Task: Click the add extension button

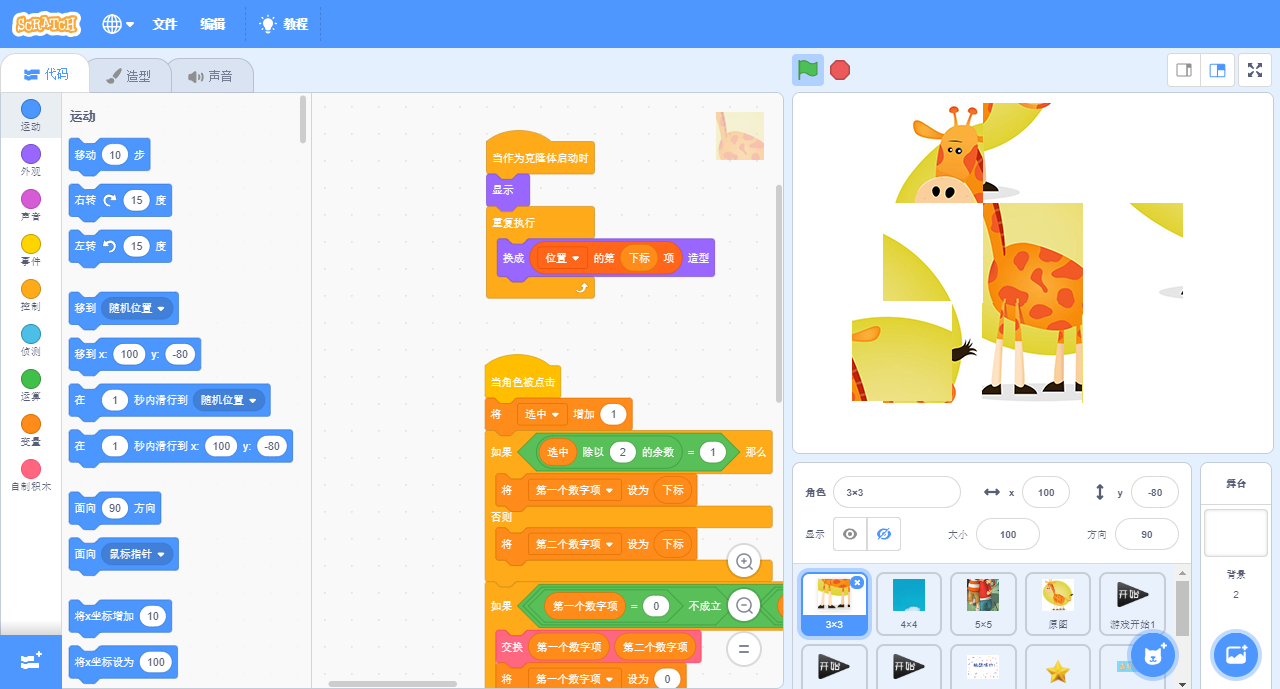Action: coord(31,661)
